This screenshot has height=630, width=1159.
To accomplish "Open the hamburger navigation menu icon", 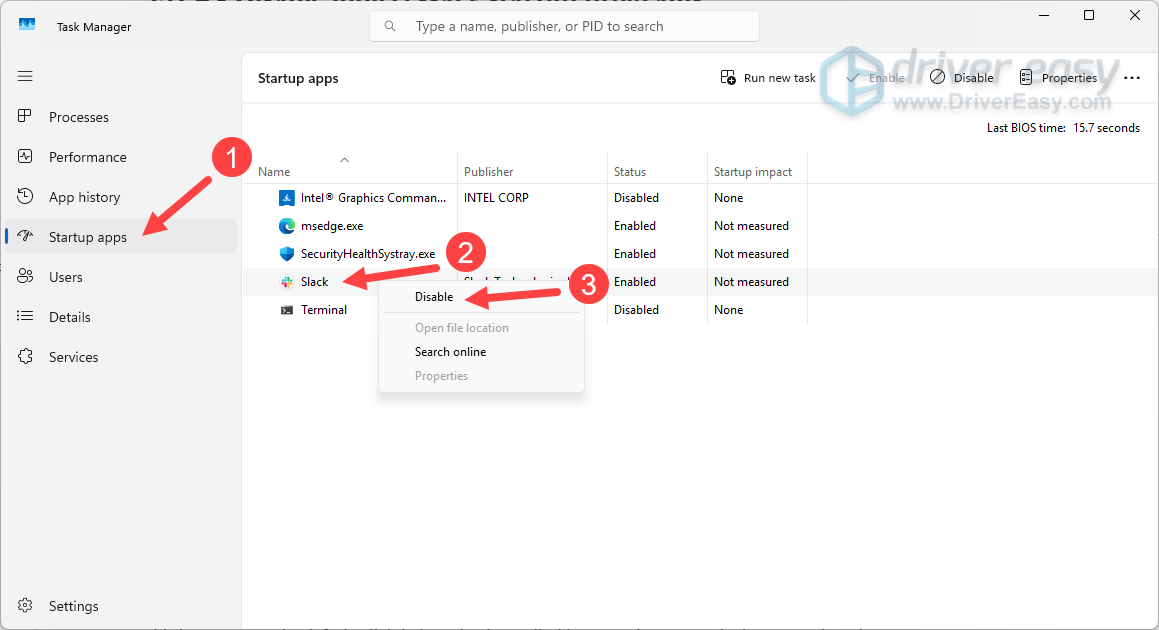I will tap(25, 76).
